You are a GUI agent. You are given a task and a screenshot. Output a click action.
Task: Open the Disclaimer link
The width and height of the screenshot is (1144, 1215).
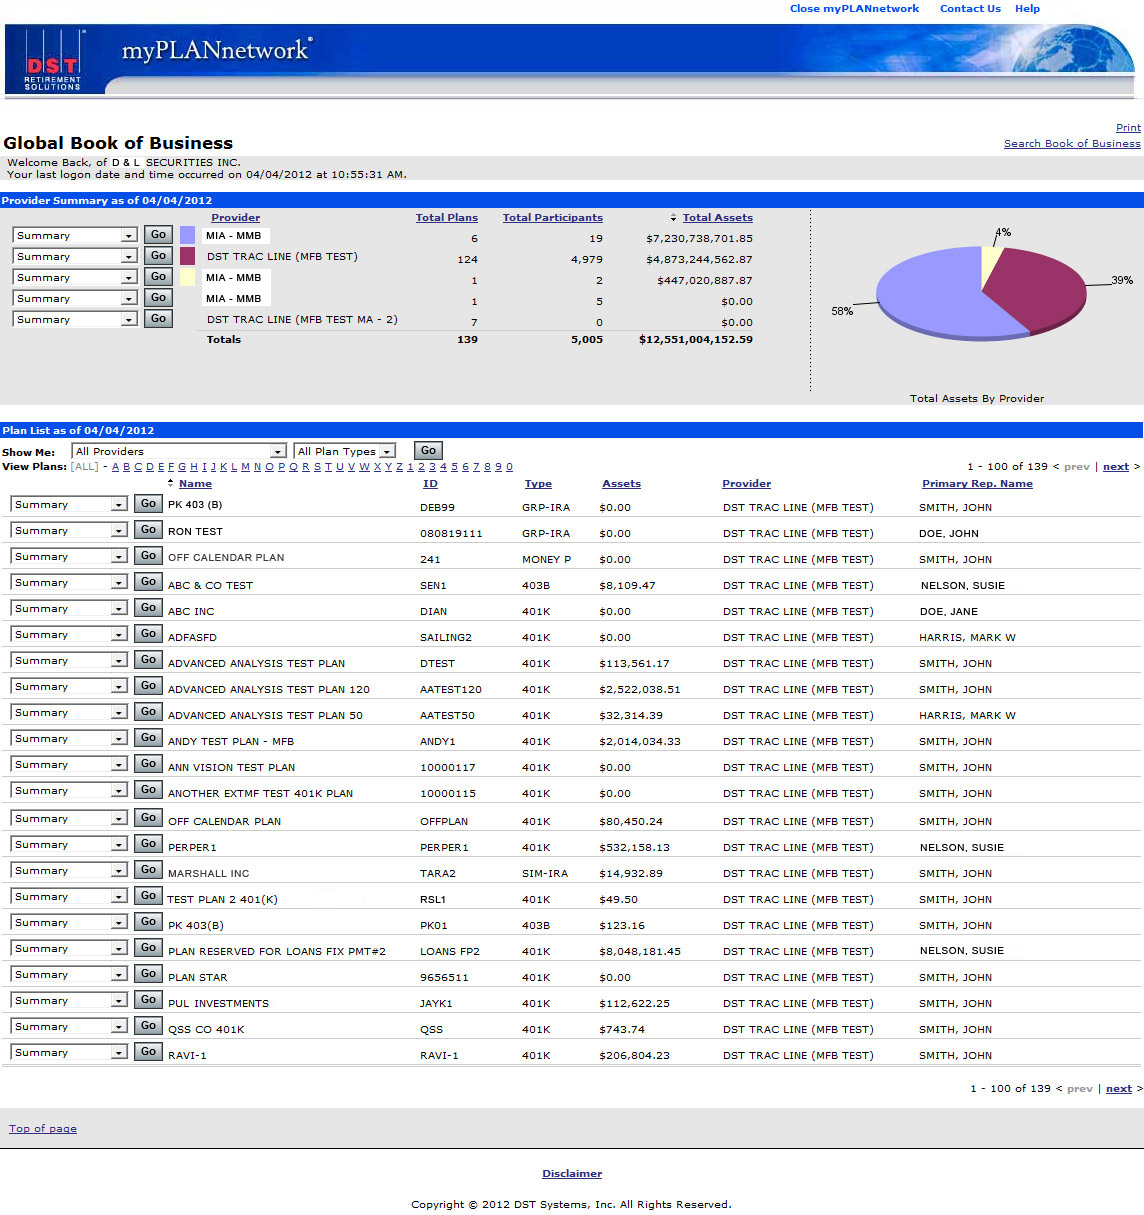(572, 1174)
